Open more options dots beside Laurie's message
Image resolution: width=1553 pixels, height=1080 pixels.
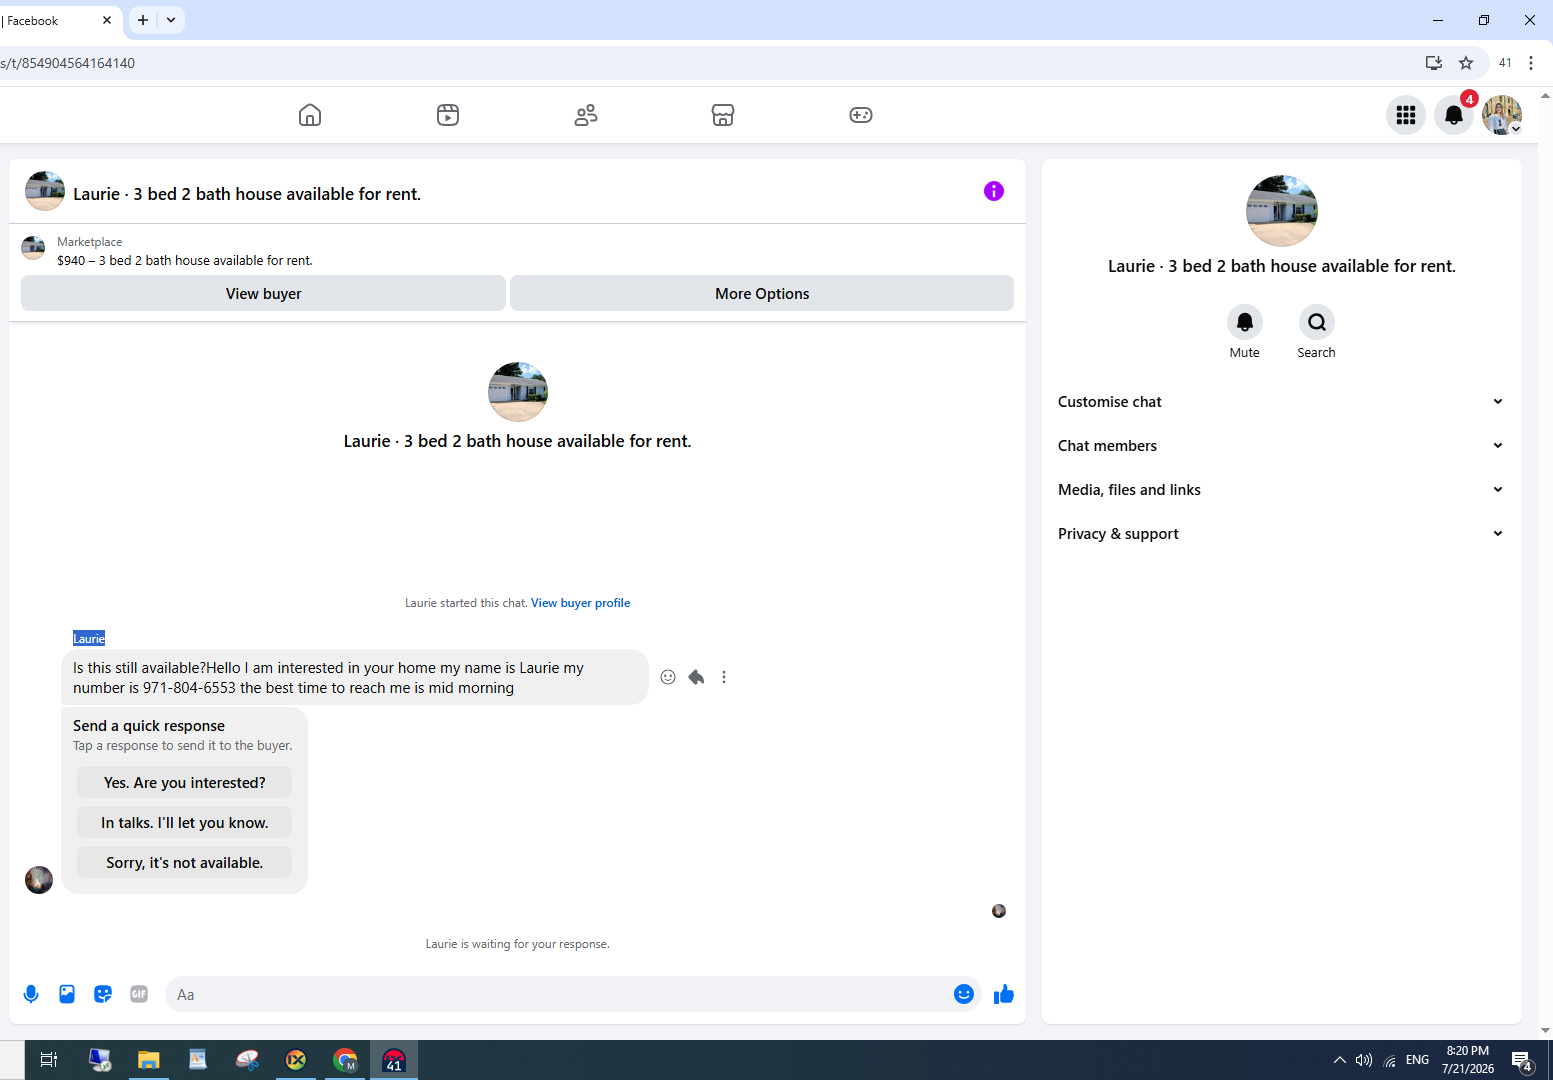(724, 677)
